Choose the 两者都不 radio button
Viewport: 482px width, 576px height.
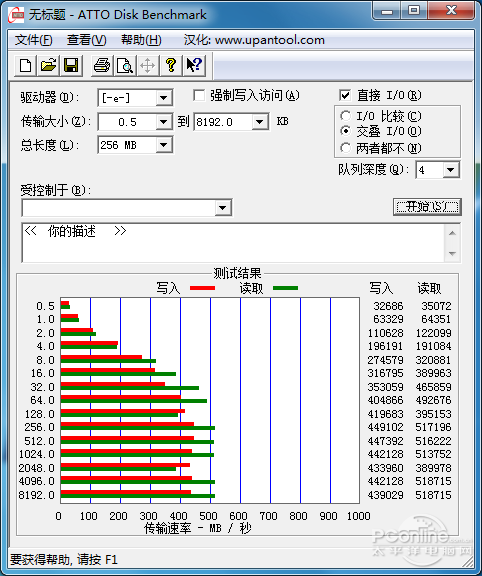pyautogui.click(x=345, y=148)
